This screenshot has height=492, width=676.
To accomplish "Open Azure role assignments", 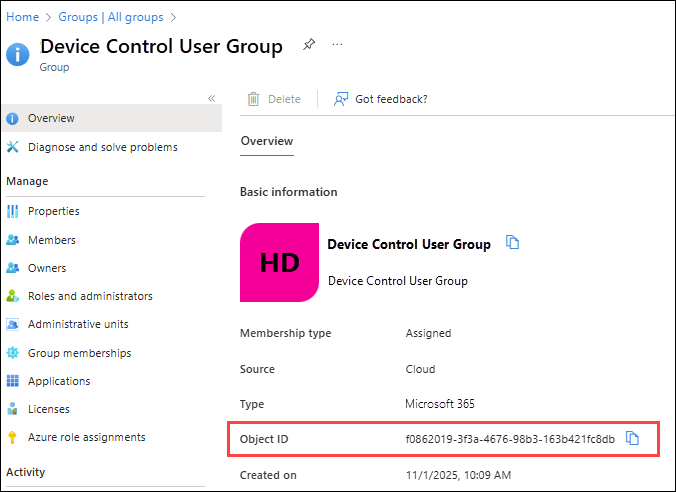I will coord(86,437).
